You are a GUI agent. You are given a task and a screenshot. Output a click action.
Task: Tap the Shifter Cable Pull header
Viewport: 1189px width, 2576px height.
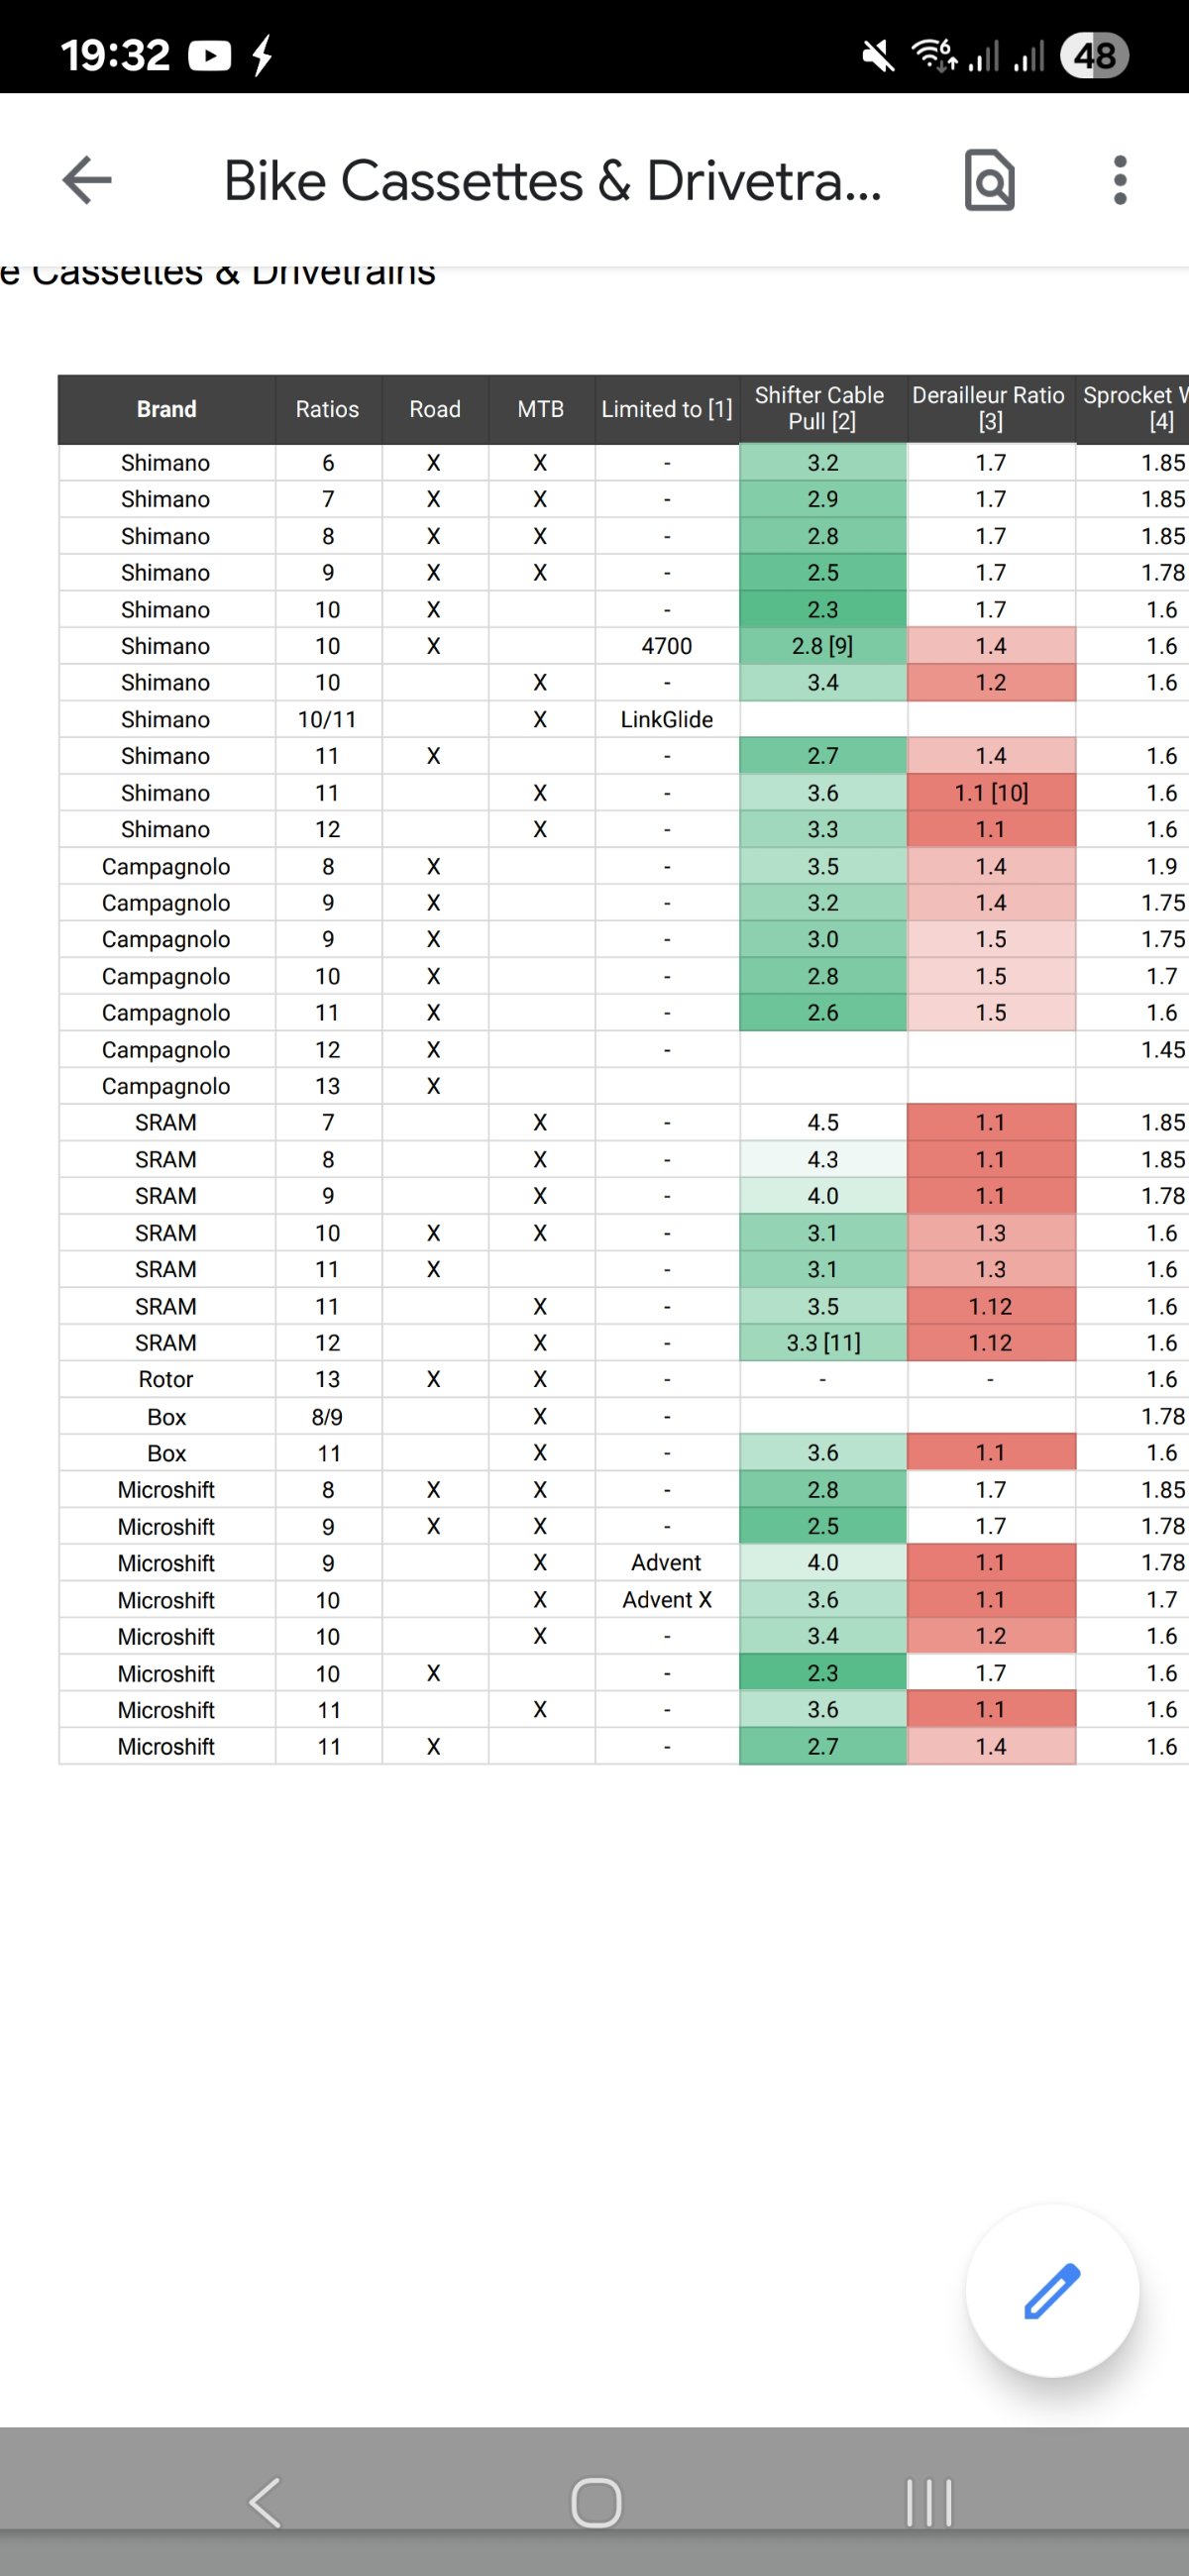click(x=821, y=408)
